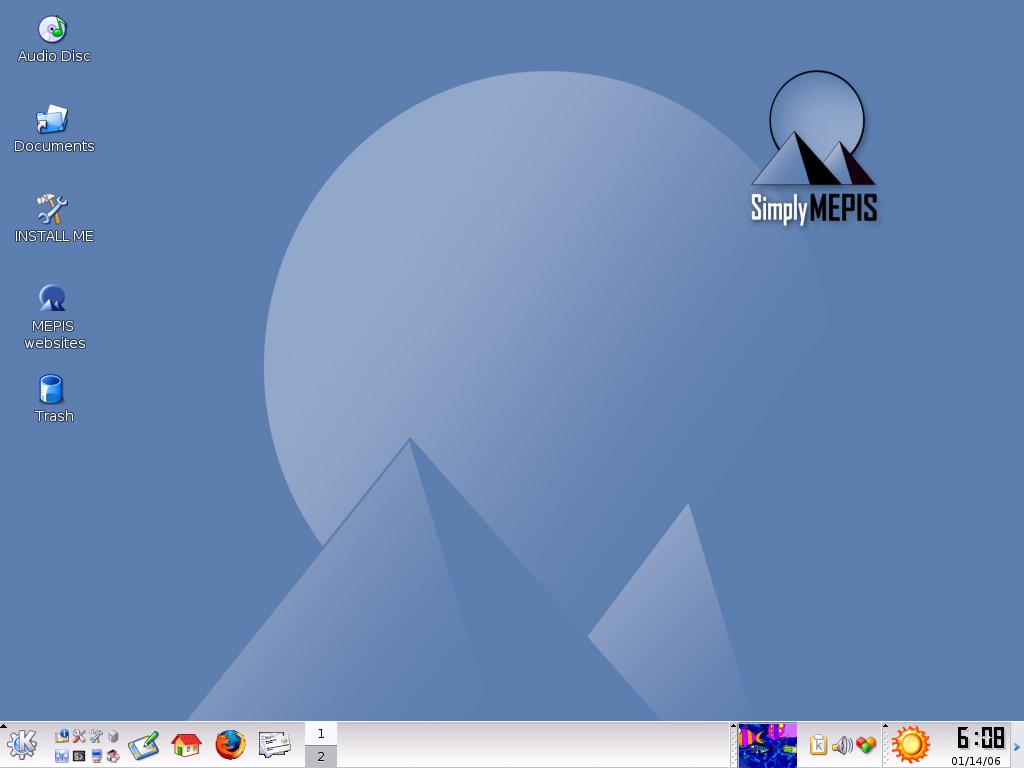The height and width of the screenshot is (768, 1024).
Task: Open the sun weather applet
Action: (x=910, y=744)
